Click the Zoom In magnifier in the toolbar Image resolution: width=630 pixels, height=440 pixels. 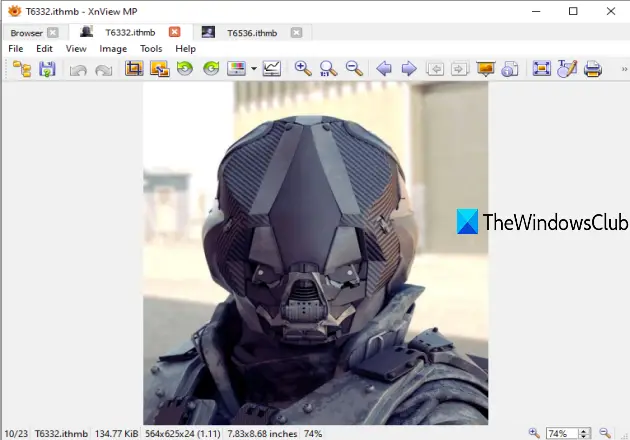pos(303,69)
